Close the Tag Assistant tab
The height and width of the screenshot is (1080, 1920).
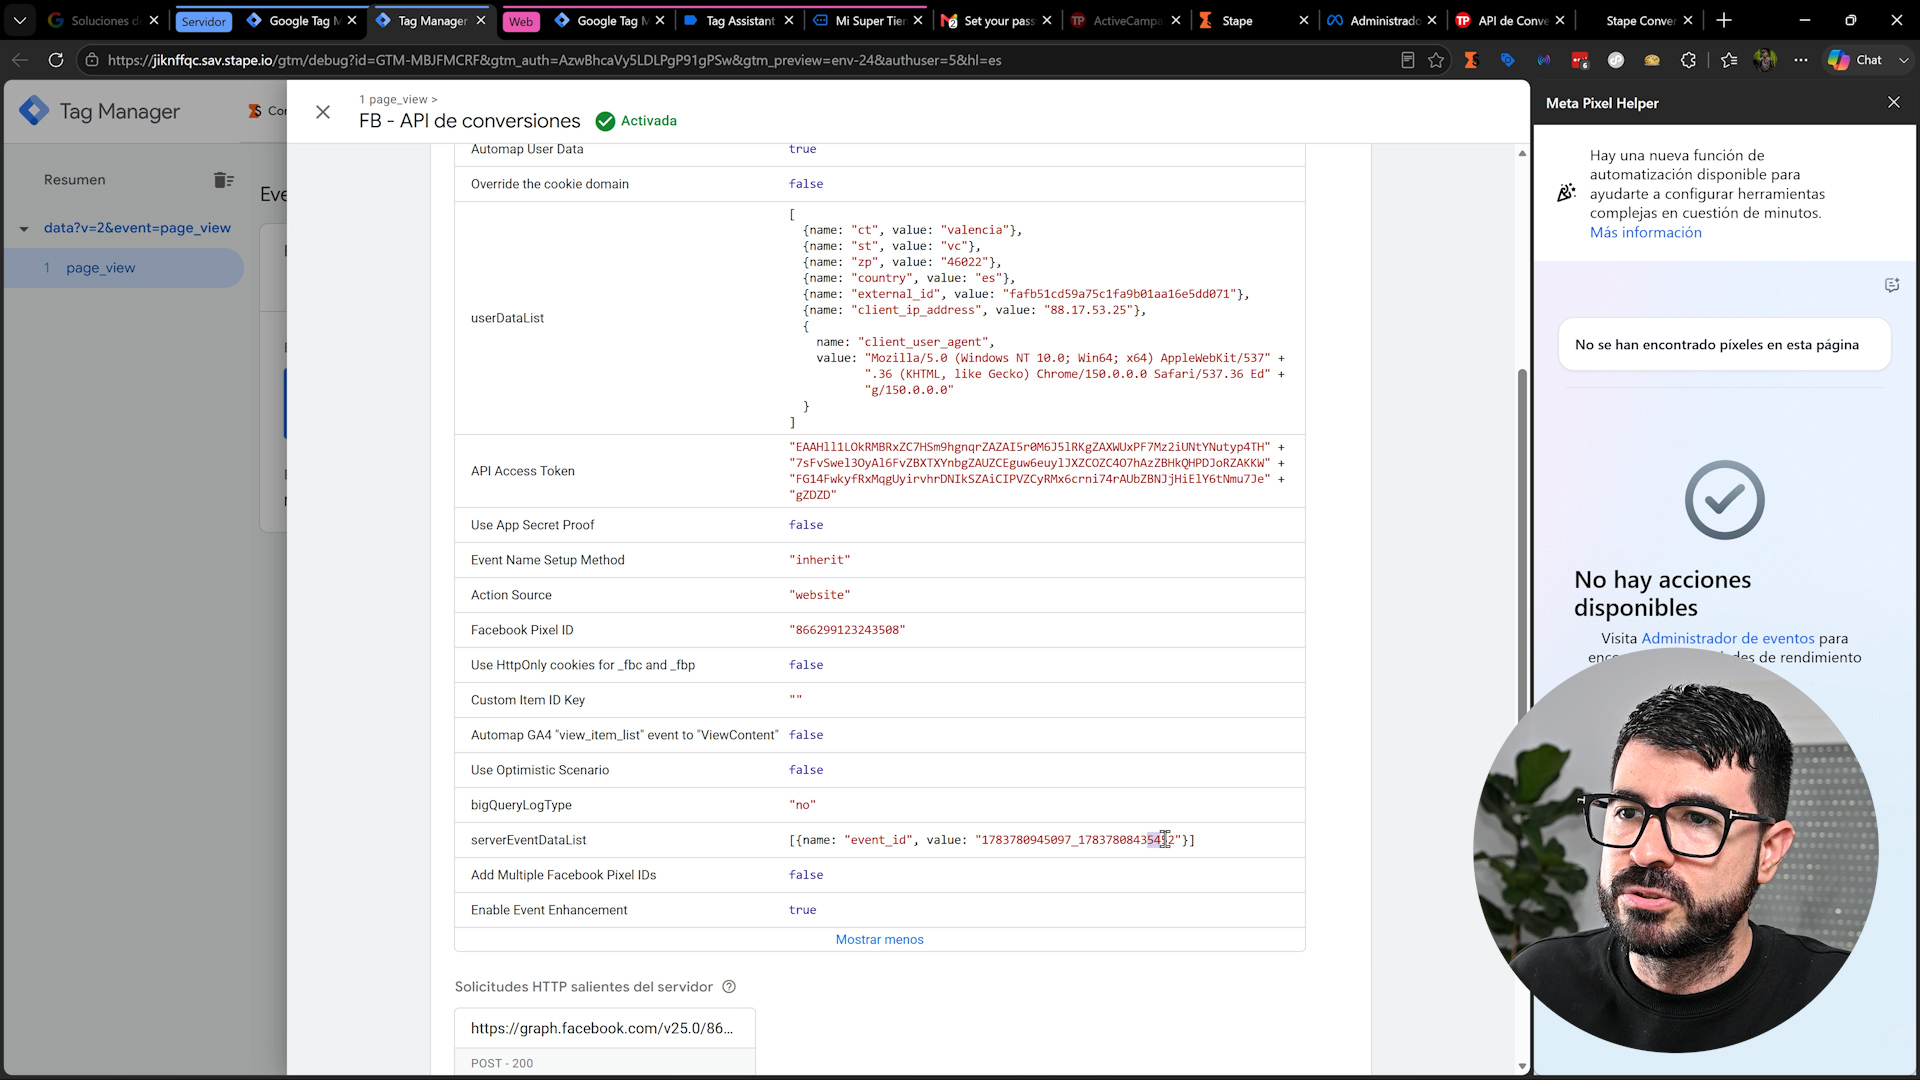coord(789,20)
